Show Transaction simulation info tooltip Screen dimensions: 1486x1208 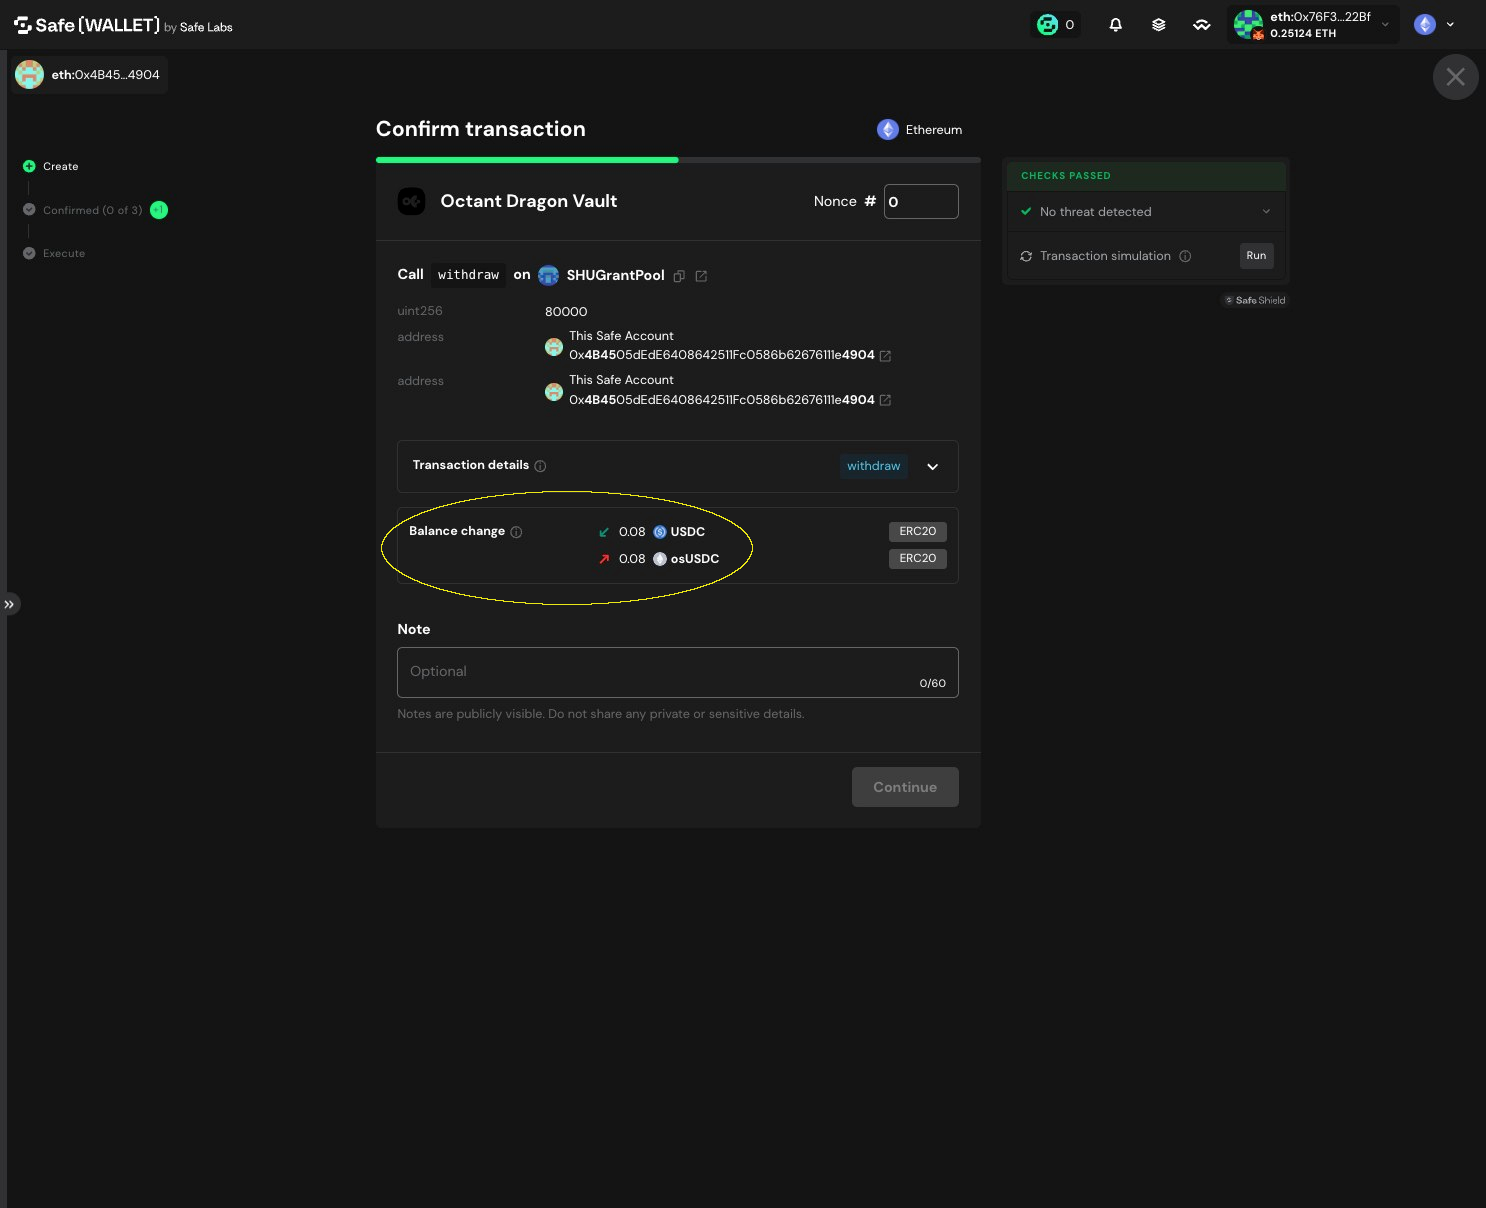tap(1185, 256)
